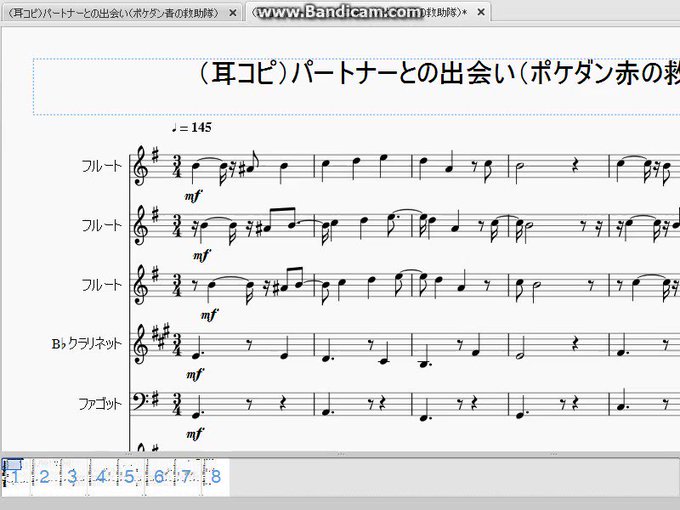Select the mf dynamic under third flute
680x510 pixels.
click(x=209, y=315)
